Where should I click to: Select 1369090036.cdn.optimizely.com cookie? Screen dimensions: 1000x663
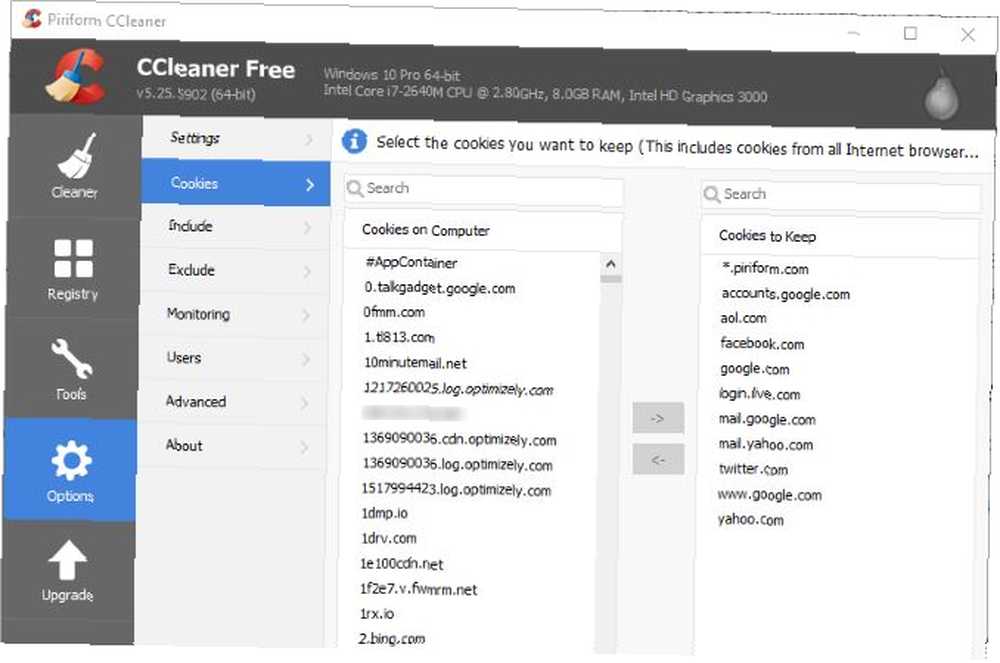(x=459, y=439)
